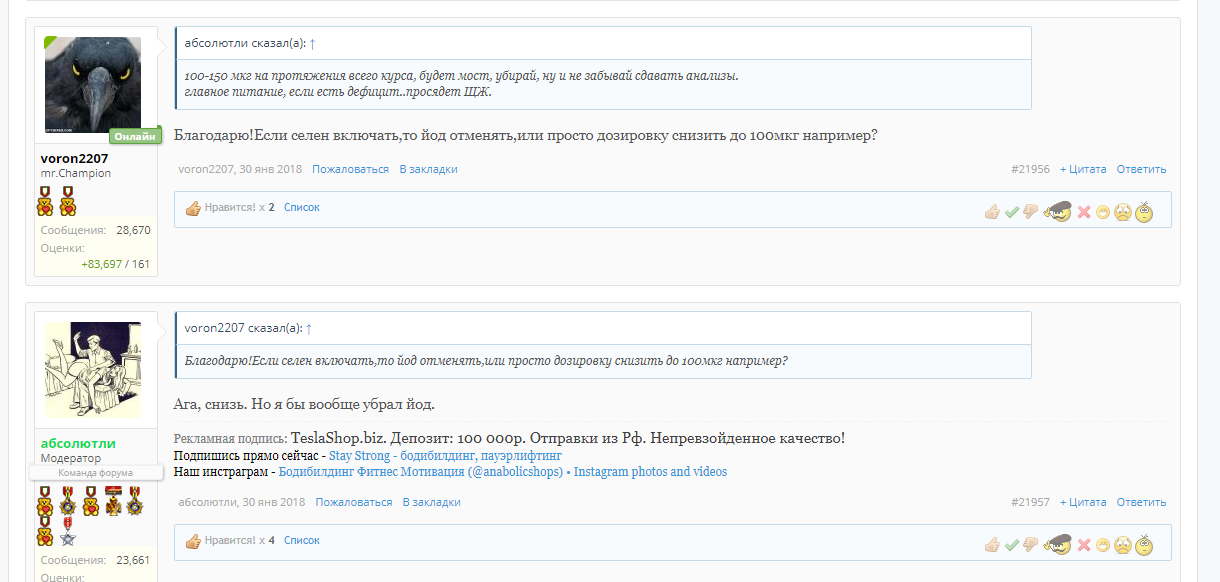Rate voron2207's post with thumbs up icon

(x=992, y=212)
